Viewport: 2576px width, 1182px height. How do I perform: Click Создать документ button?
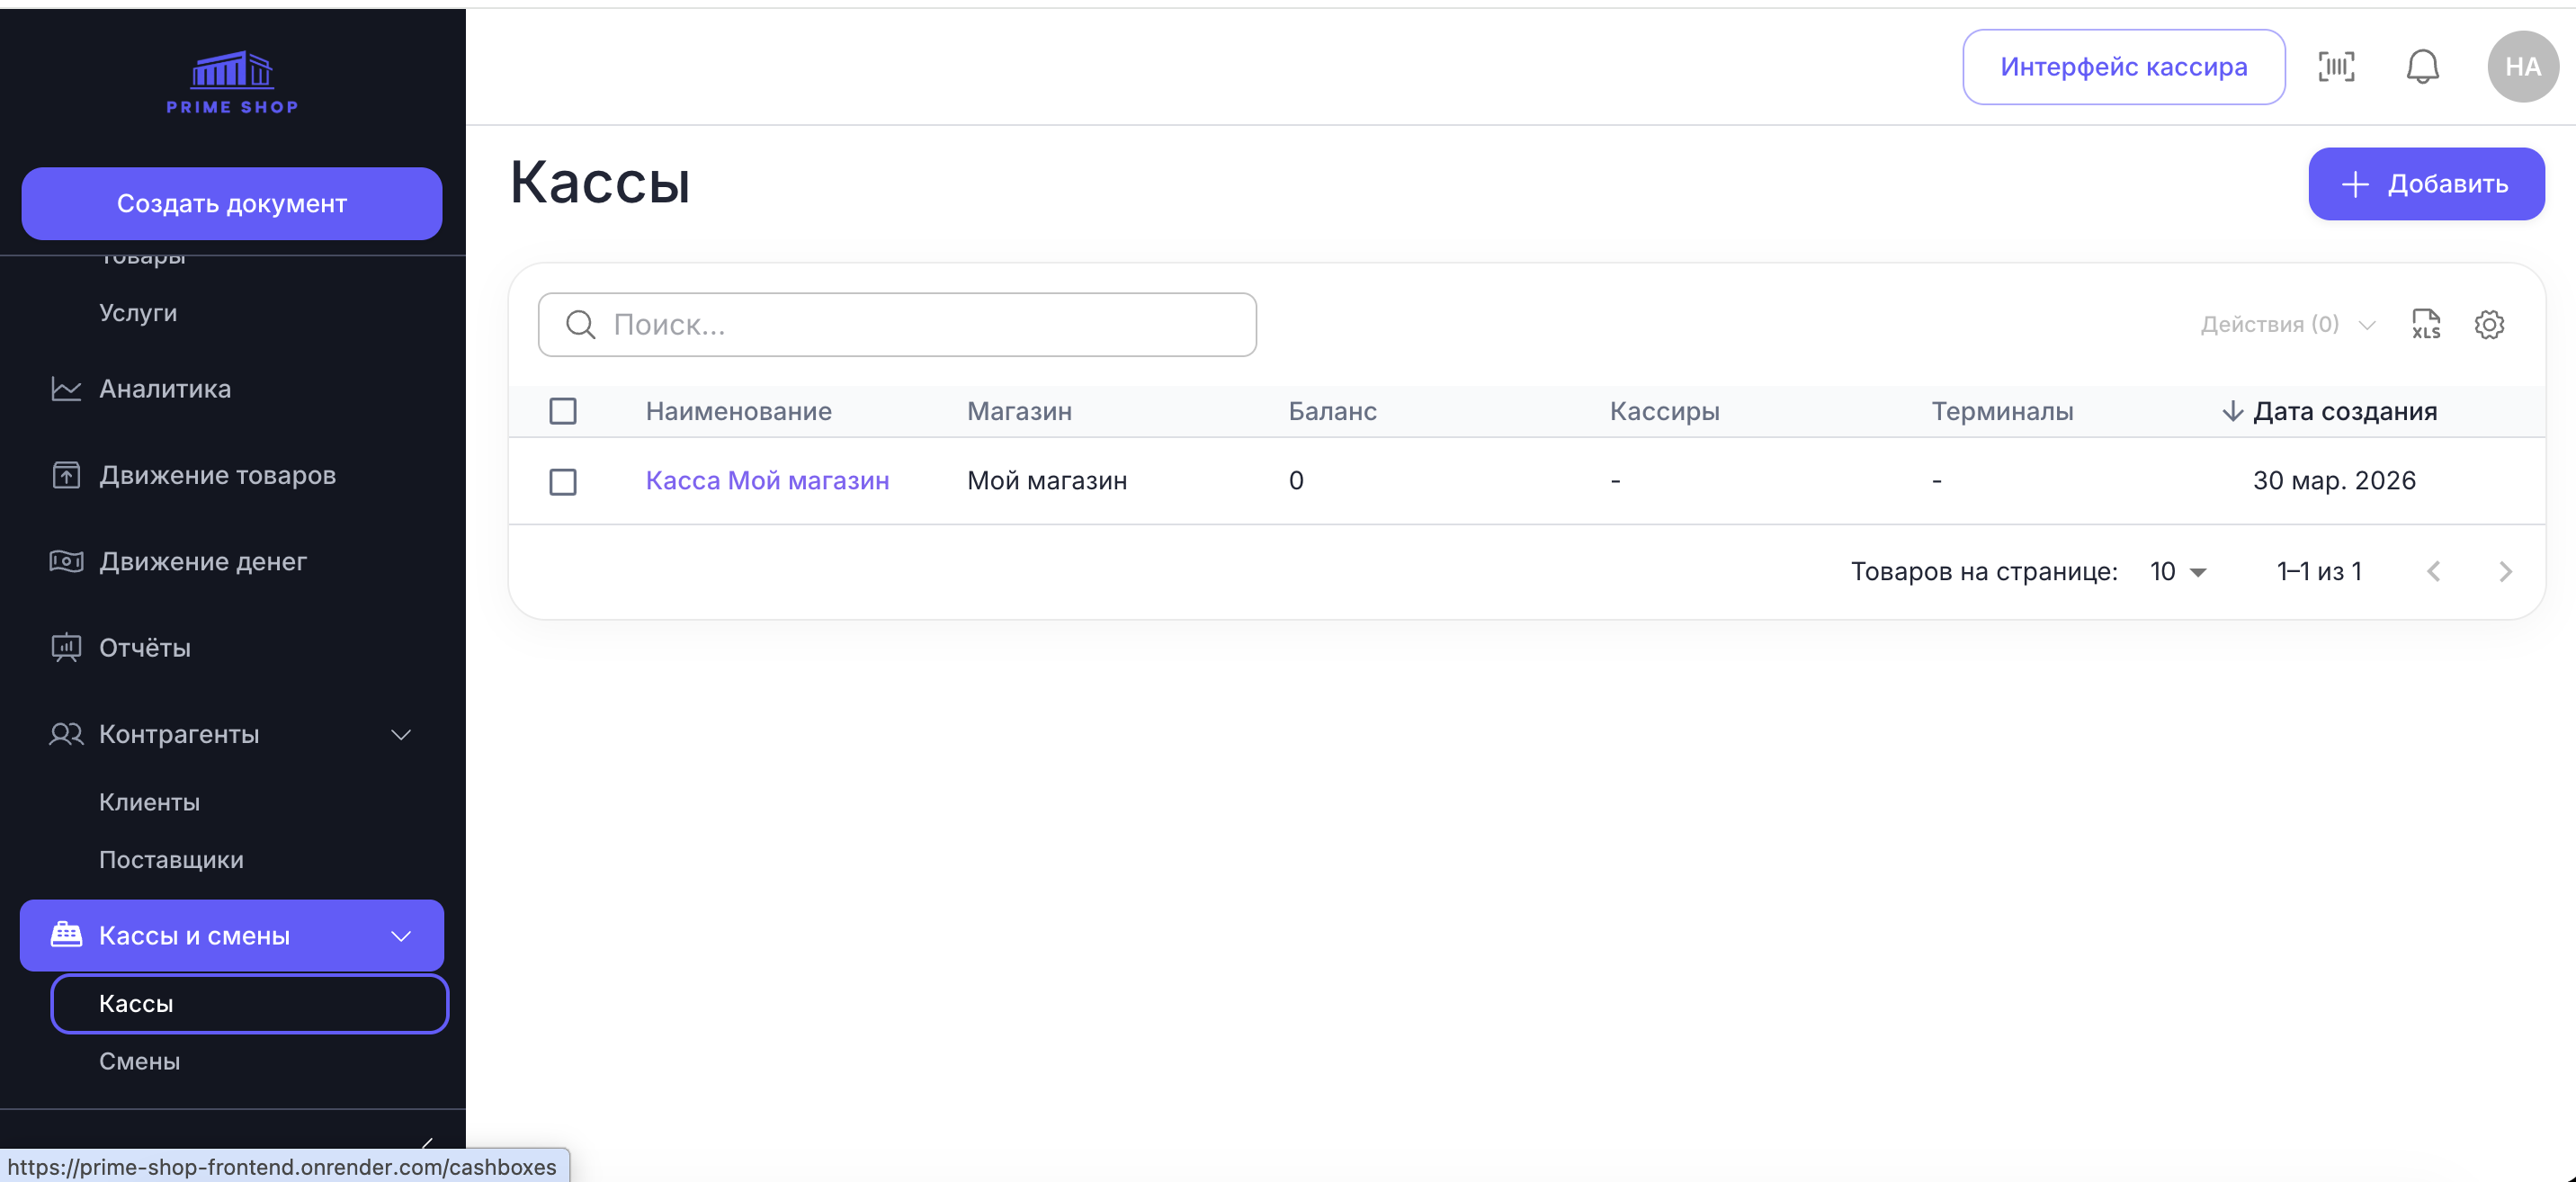click(x=232, y=203)
